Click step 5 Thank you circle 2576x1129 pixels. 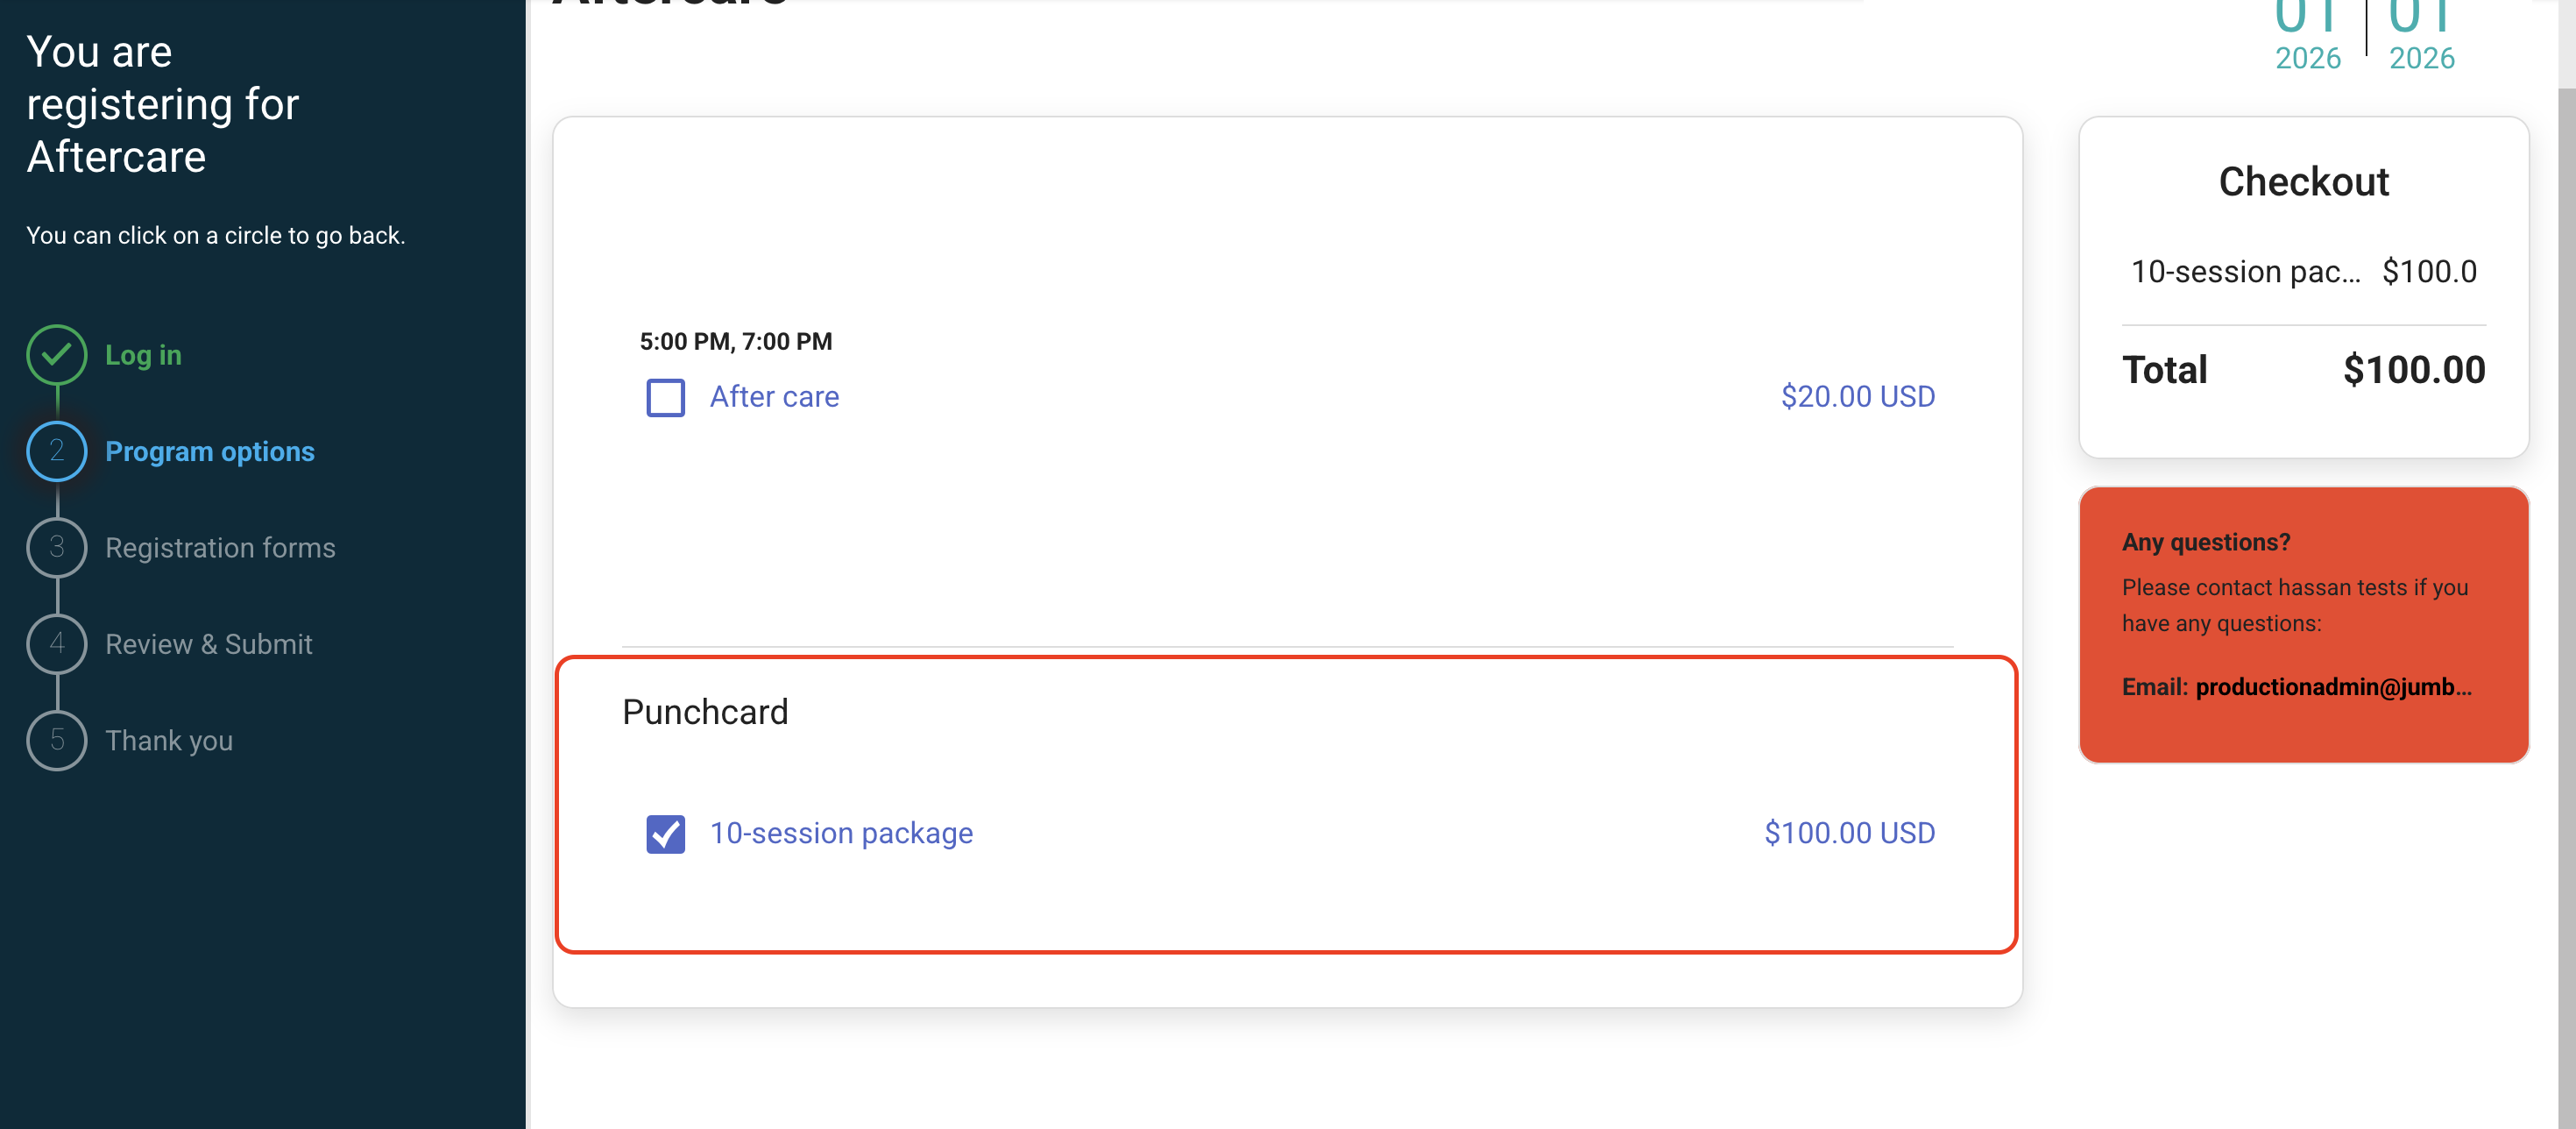point(57,740)
